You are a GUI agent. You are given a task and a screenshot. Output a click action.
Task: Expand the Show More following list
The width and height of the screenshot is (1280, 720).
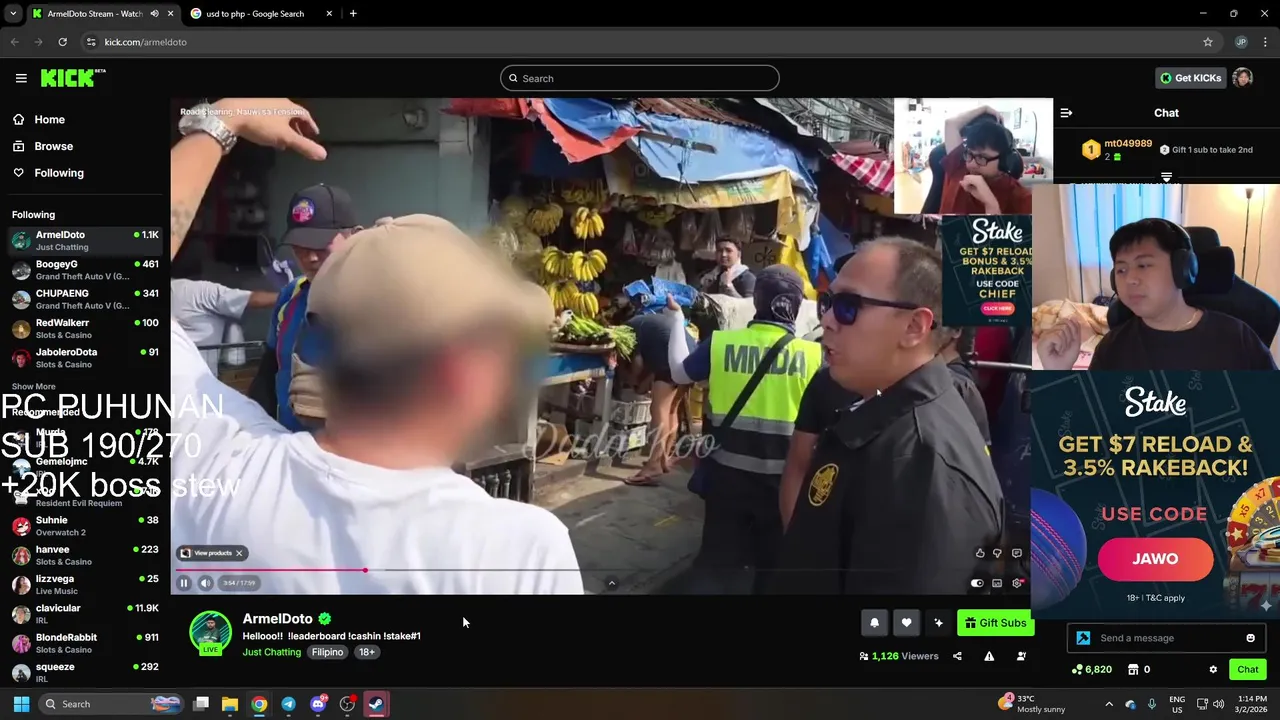tap(34, 386)
